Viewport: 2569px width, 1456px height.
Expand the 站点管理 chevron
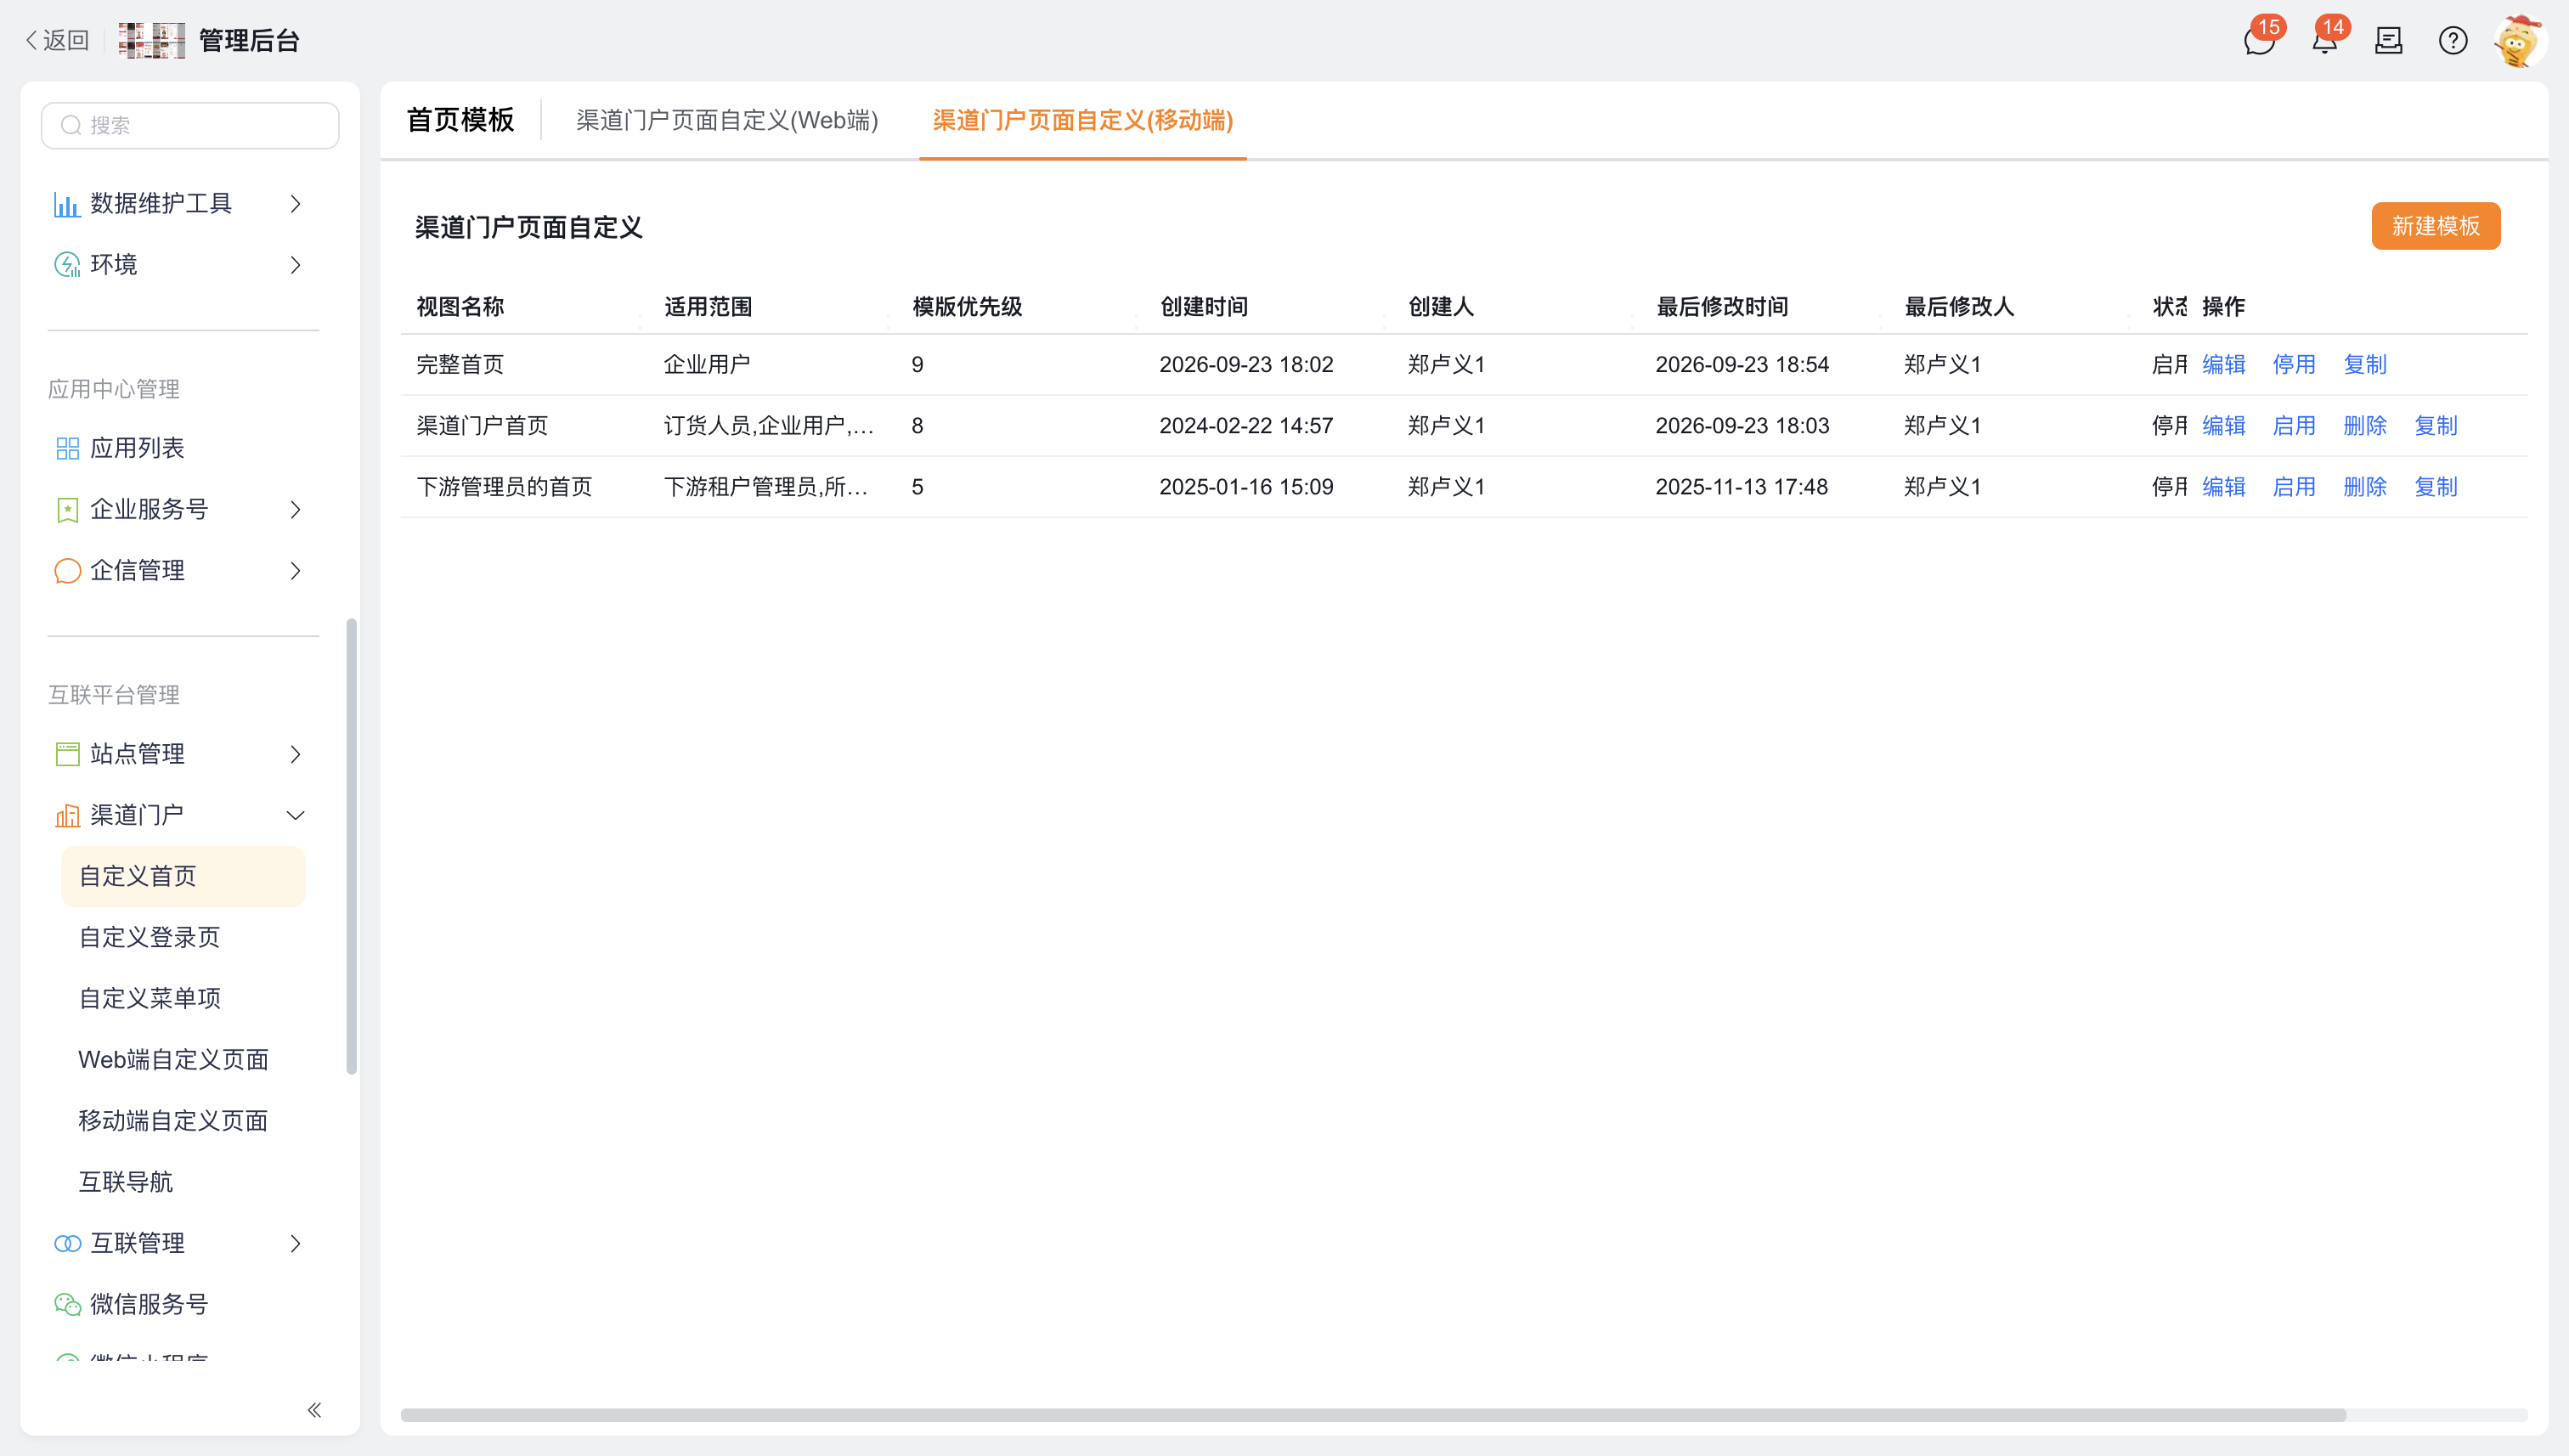295,754
